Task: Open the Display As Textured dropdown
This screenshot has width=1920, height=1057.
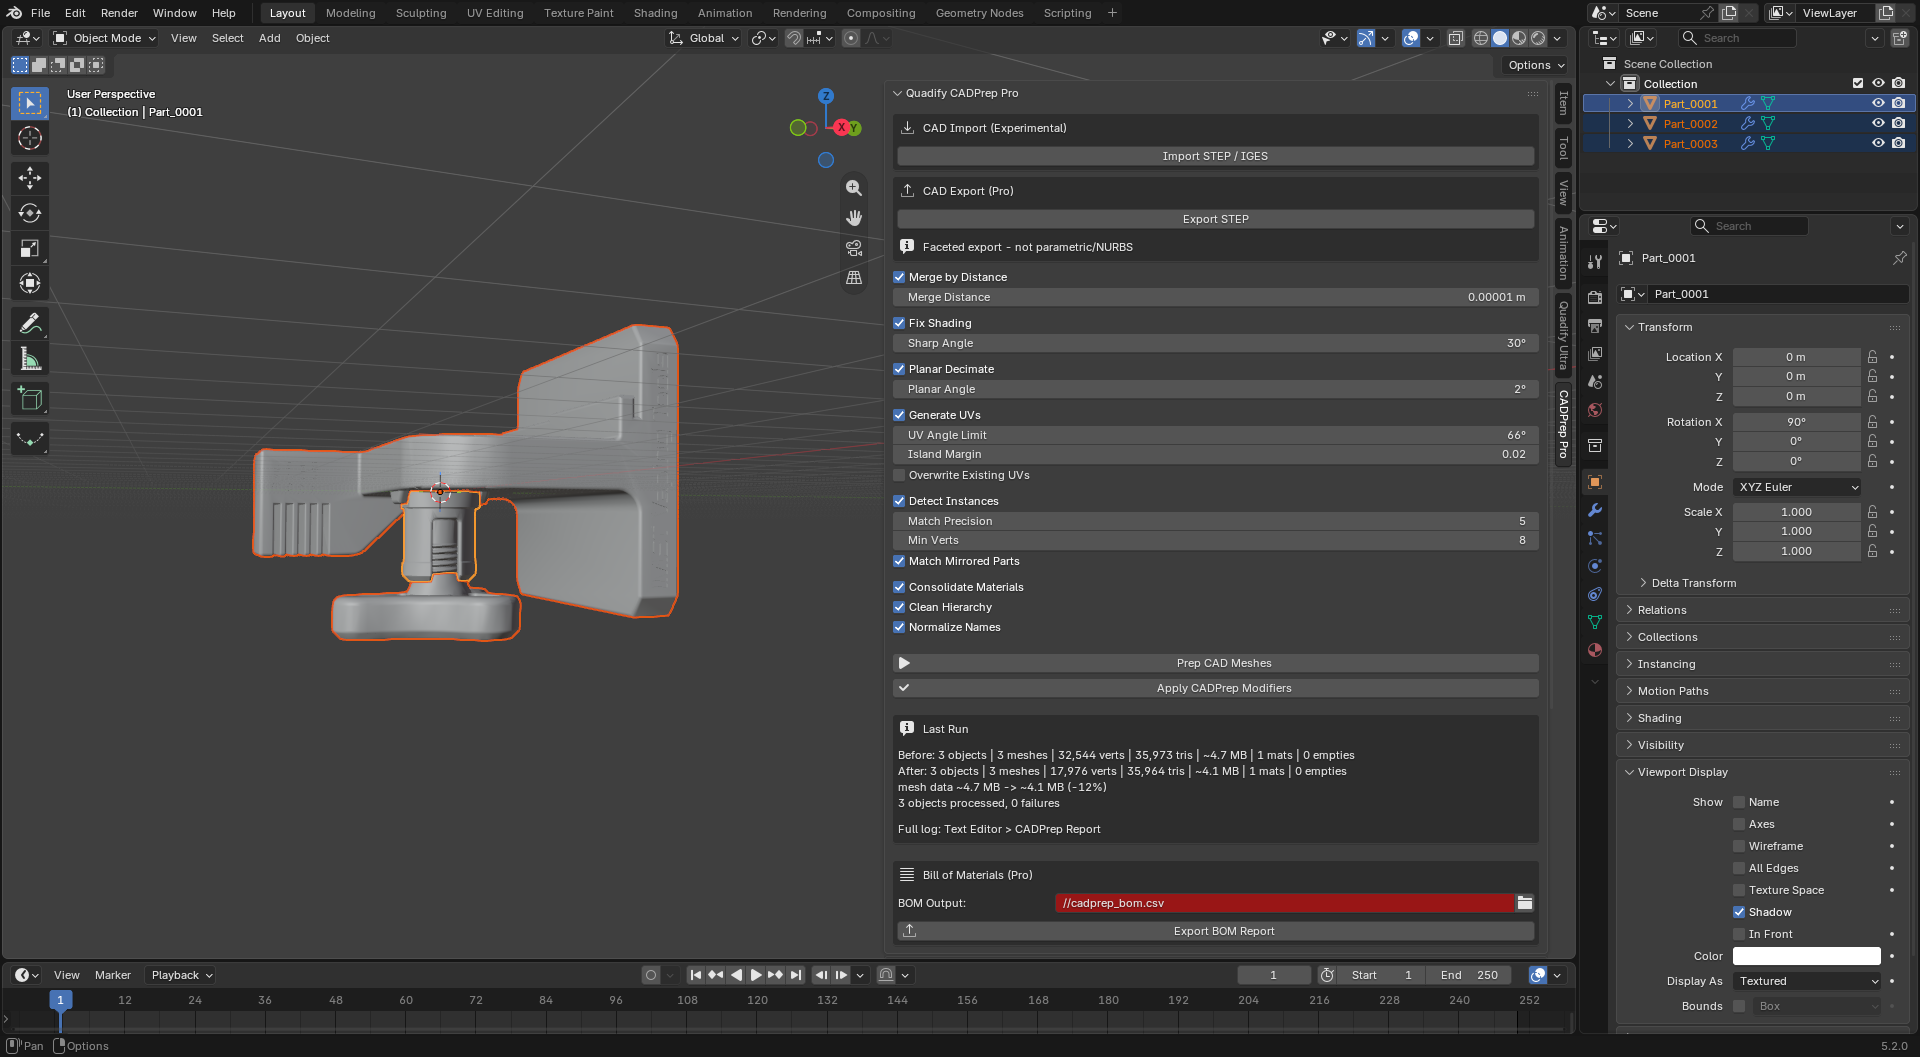Action: tap(1807, 981)
